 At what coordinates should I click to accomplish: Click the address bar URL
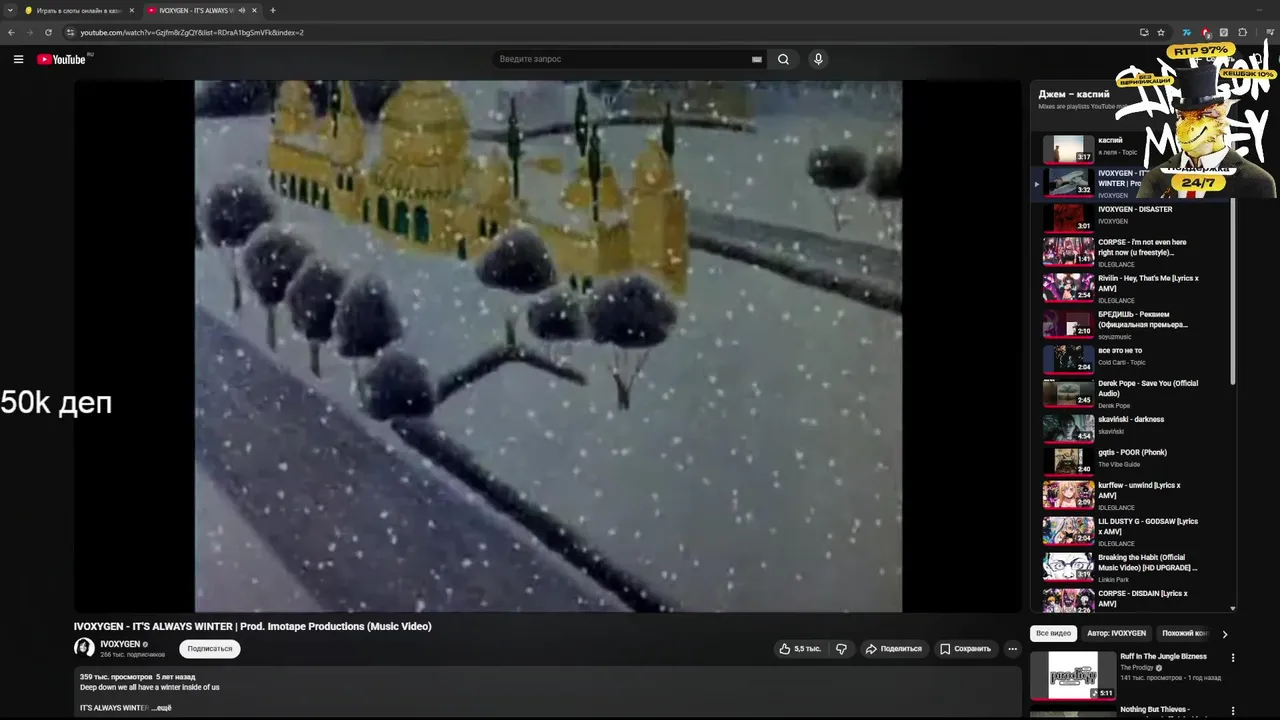tap(192, 32)
